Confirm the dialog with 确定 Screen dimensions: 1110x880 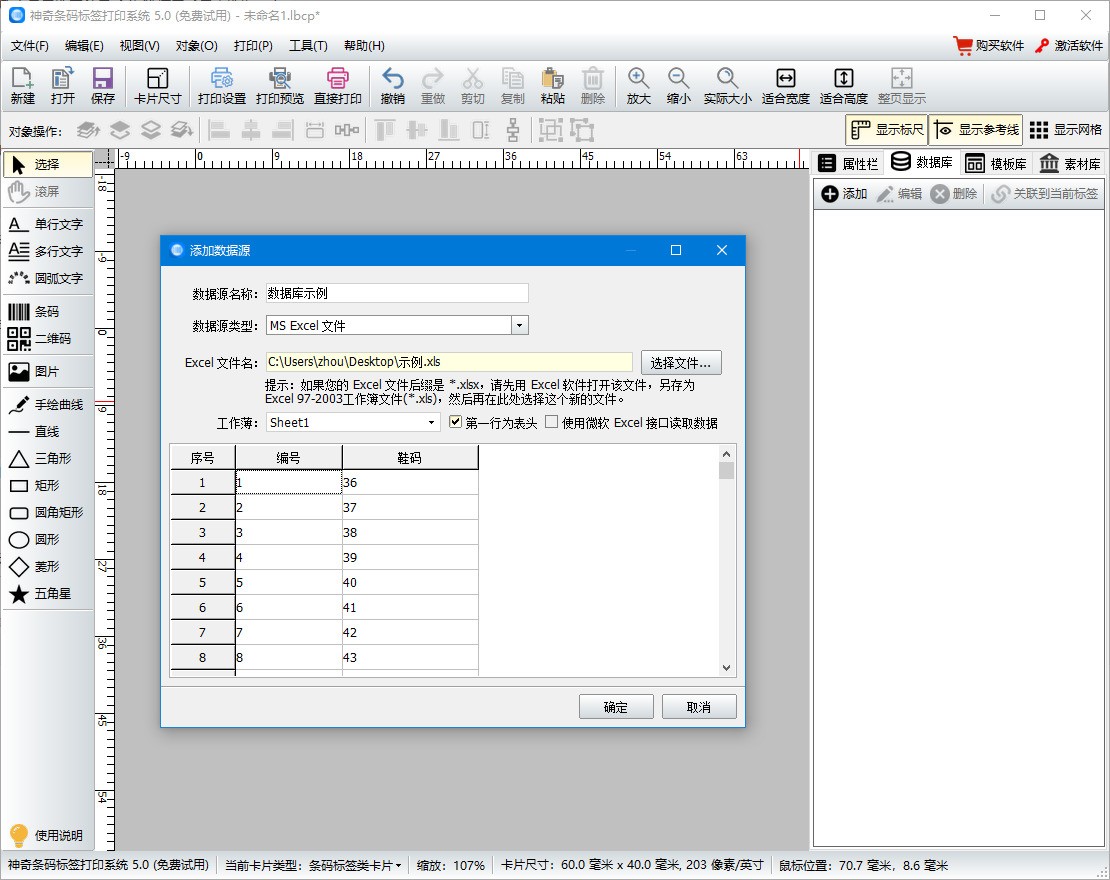[x=616, y=707]
